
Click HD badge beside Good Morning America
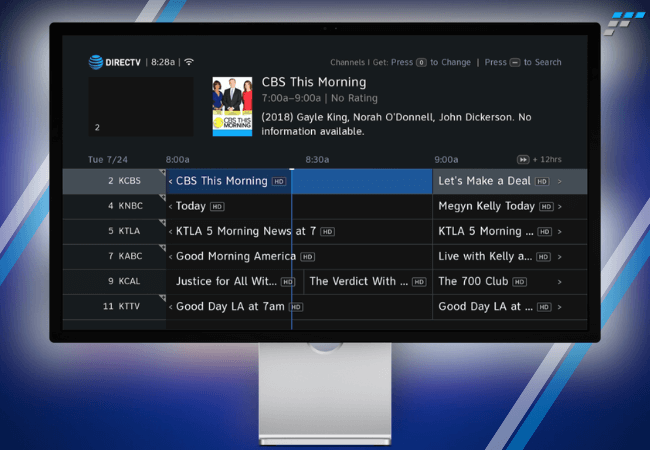pyautogui.click(x=308, y=257)
